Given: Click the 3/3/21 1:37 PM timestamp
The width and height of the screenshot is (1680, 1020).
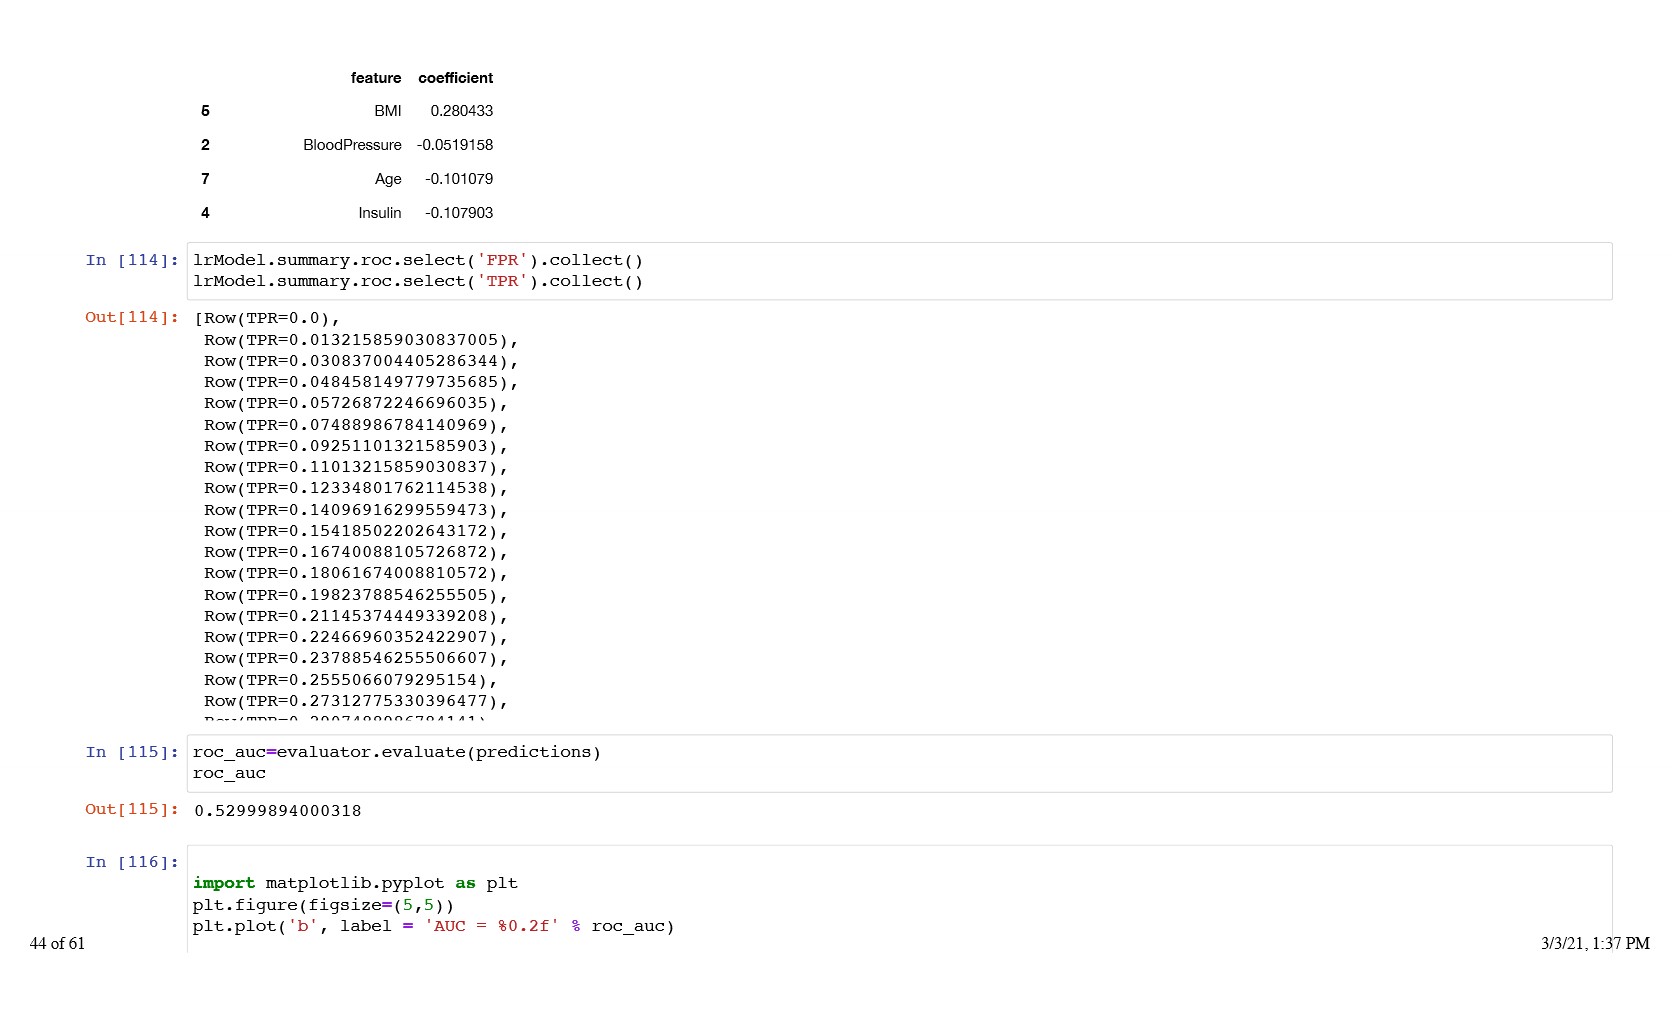Looking at the screenshot, I should pos(1595,943).
